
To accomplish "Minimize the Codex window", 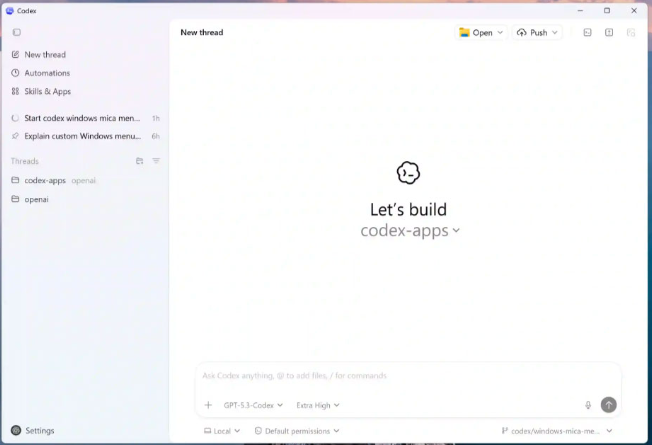I will (580, 10).
